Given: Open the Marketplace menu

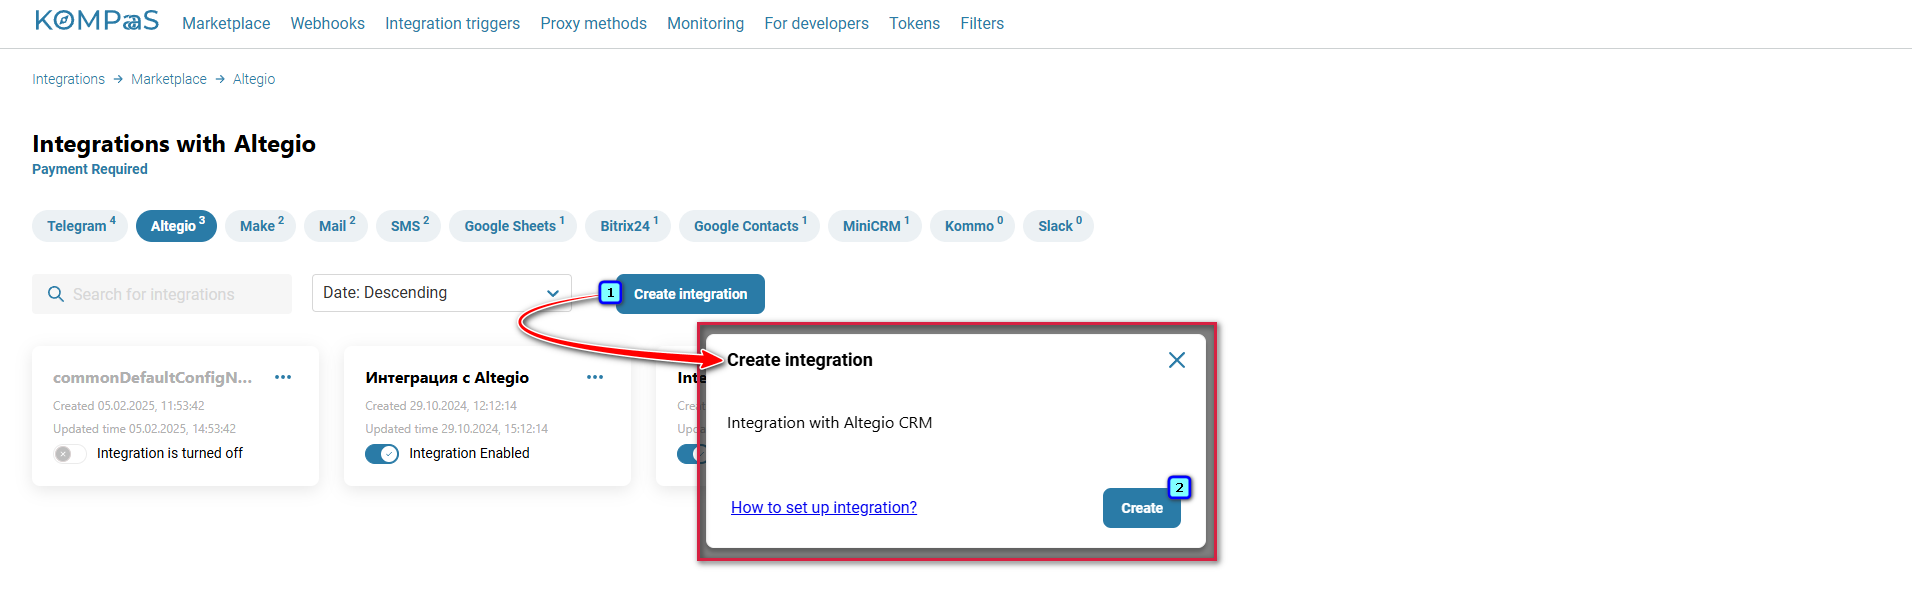Looking at the screenshot, I should 226,23.
